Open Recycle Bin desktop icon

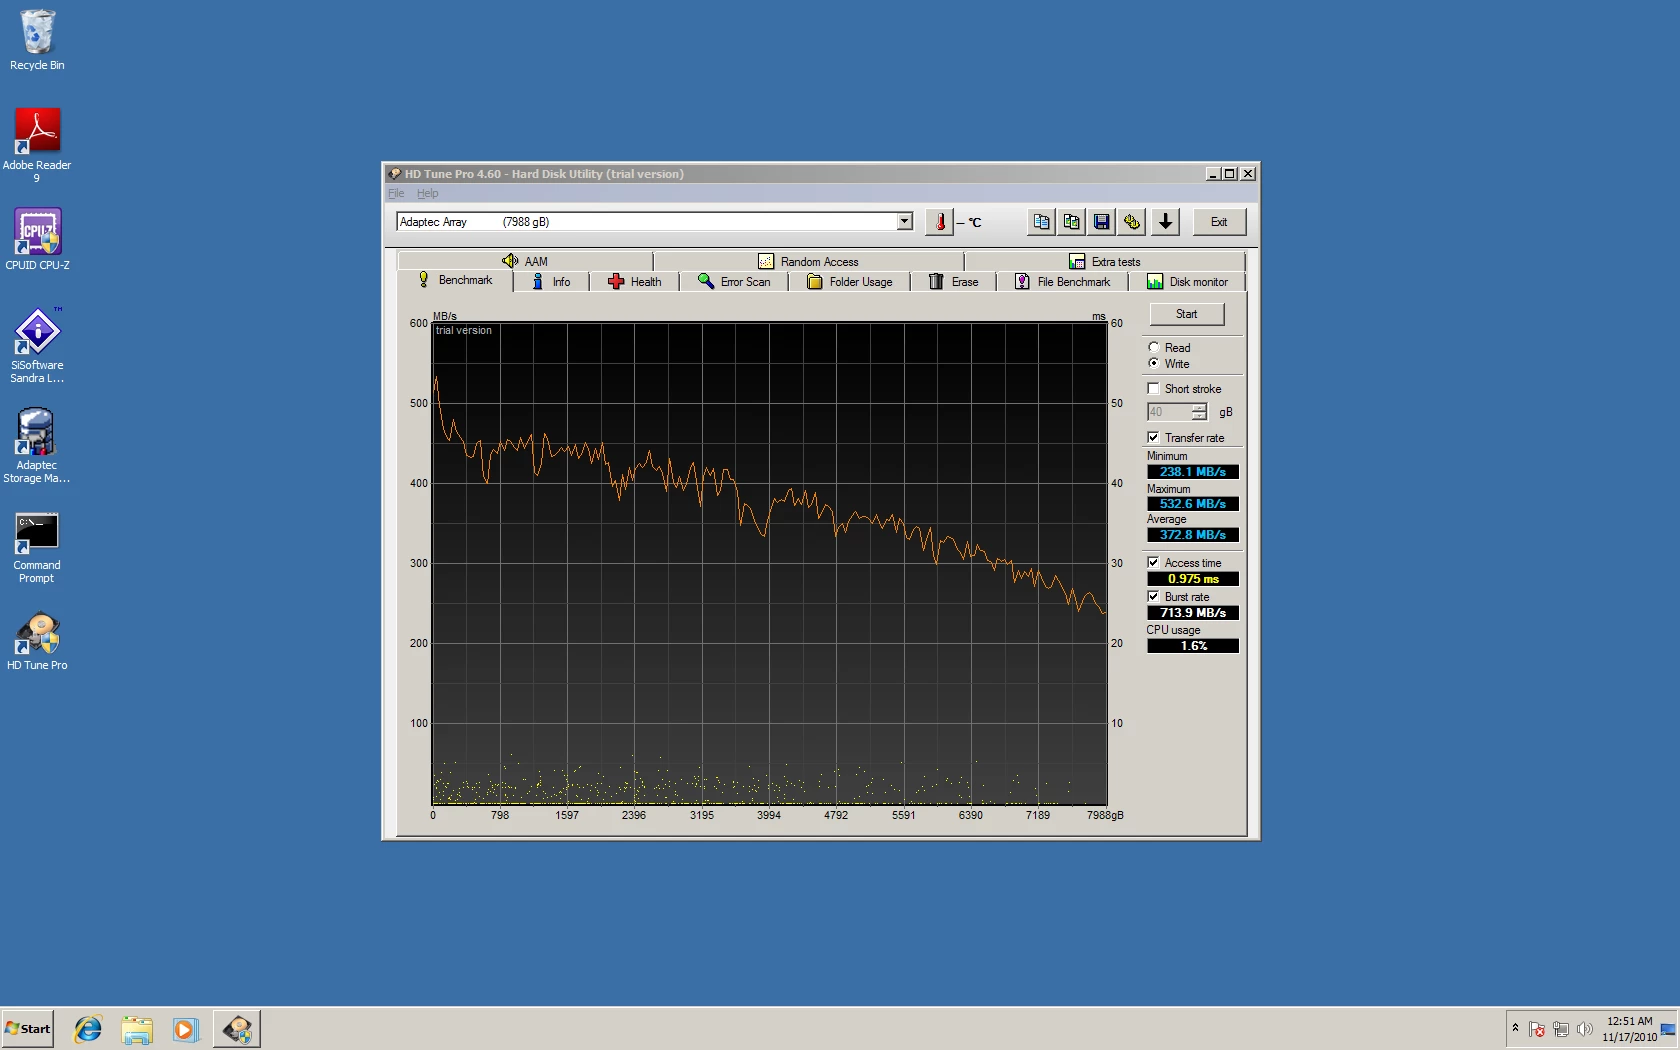(x=37, y=40)
